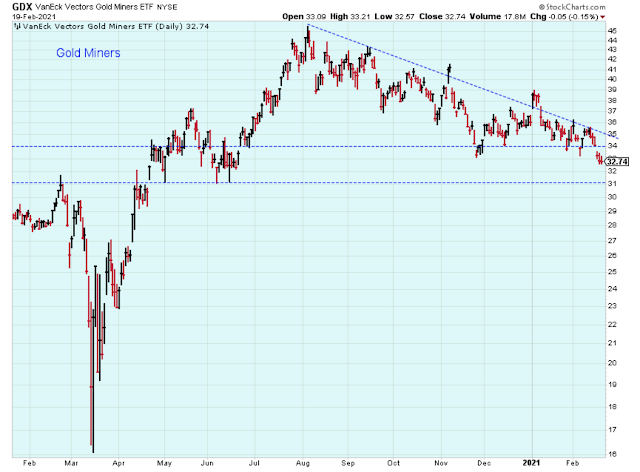
Task: Click the red down-arrow change indicator
Action: tap(603, 17)
